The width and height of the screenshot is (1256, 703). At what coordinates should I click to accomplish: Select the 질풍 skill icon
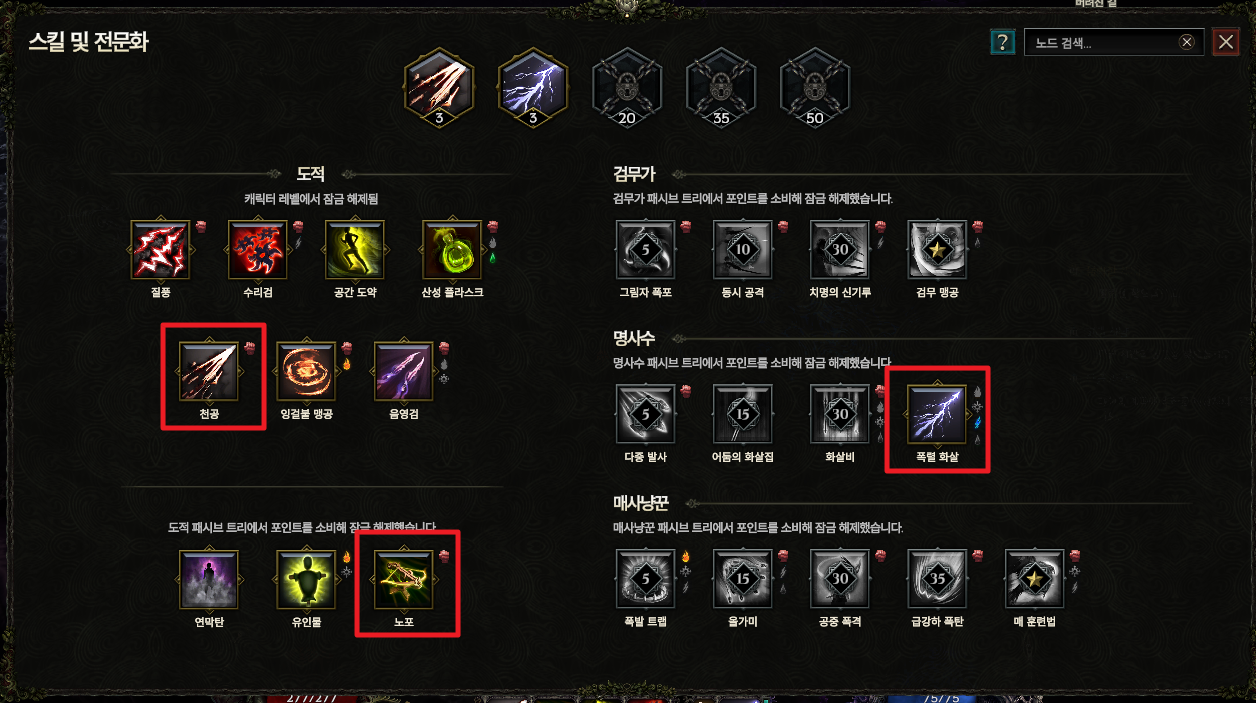click(x=160, y=249)
